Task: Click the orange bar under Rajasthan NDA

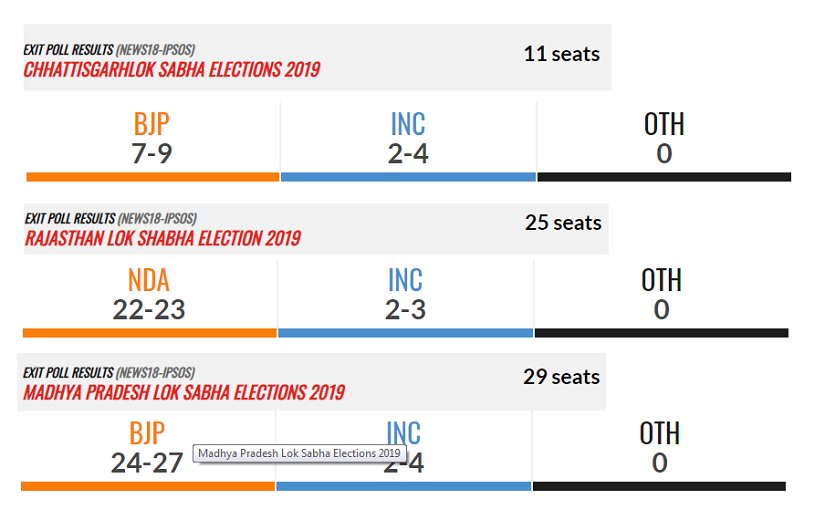Action: [149, 333]
